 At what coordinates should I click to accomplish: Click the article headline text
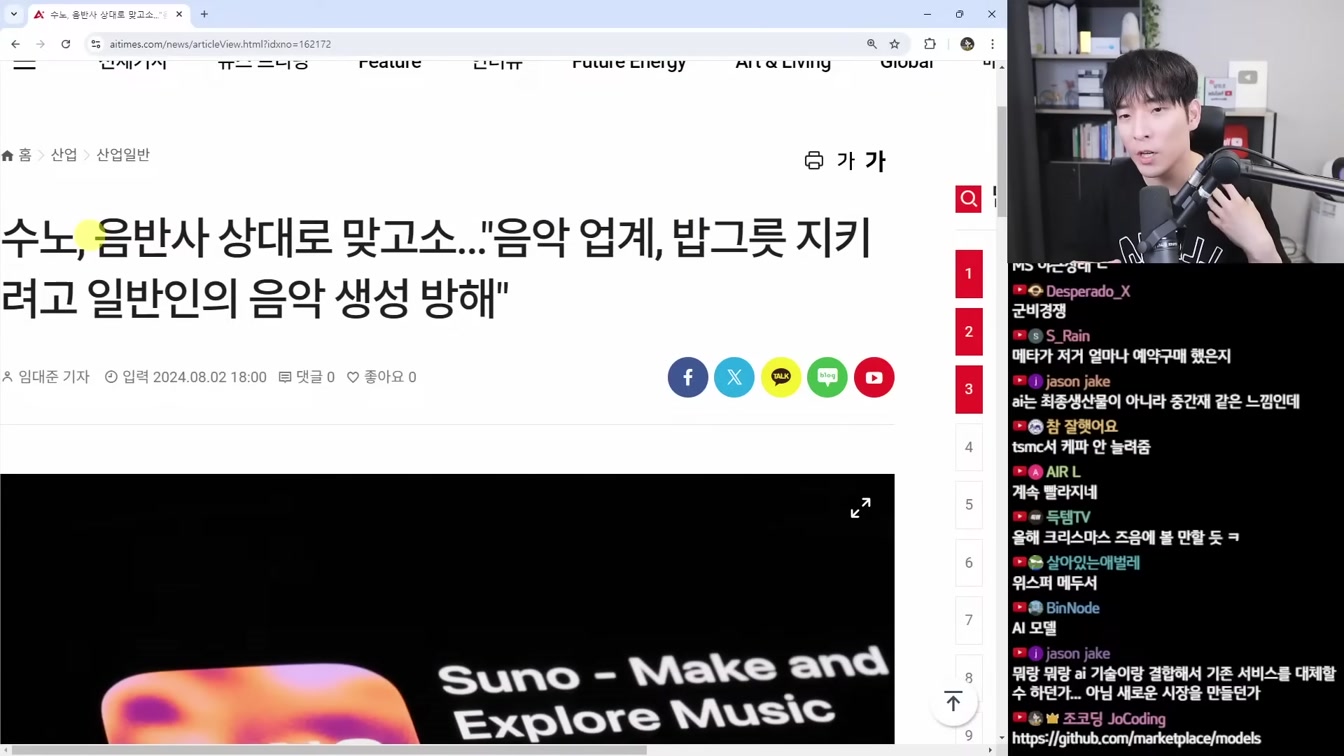pos(436,267)
